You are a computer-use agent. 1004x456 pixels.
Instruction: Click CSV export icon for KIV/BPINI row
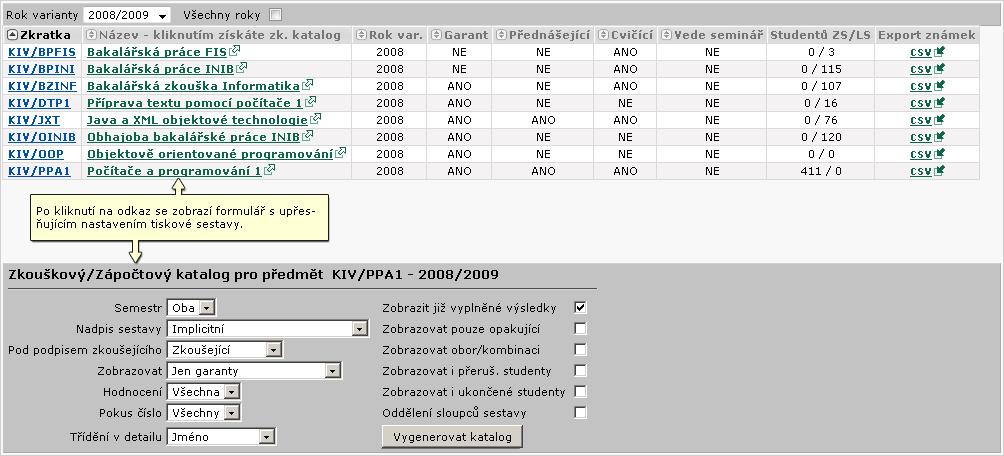coord(939,69)
